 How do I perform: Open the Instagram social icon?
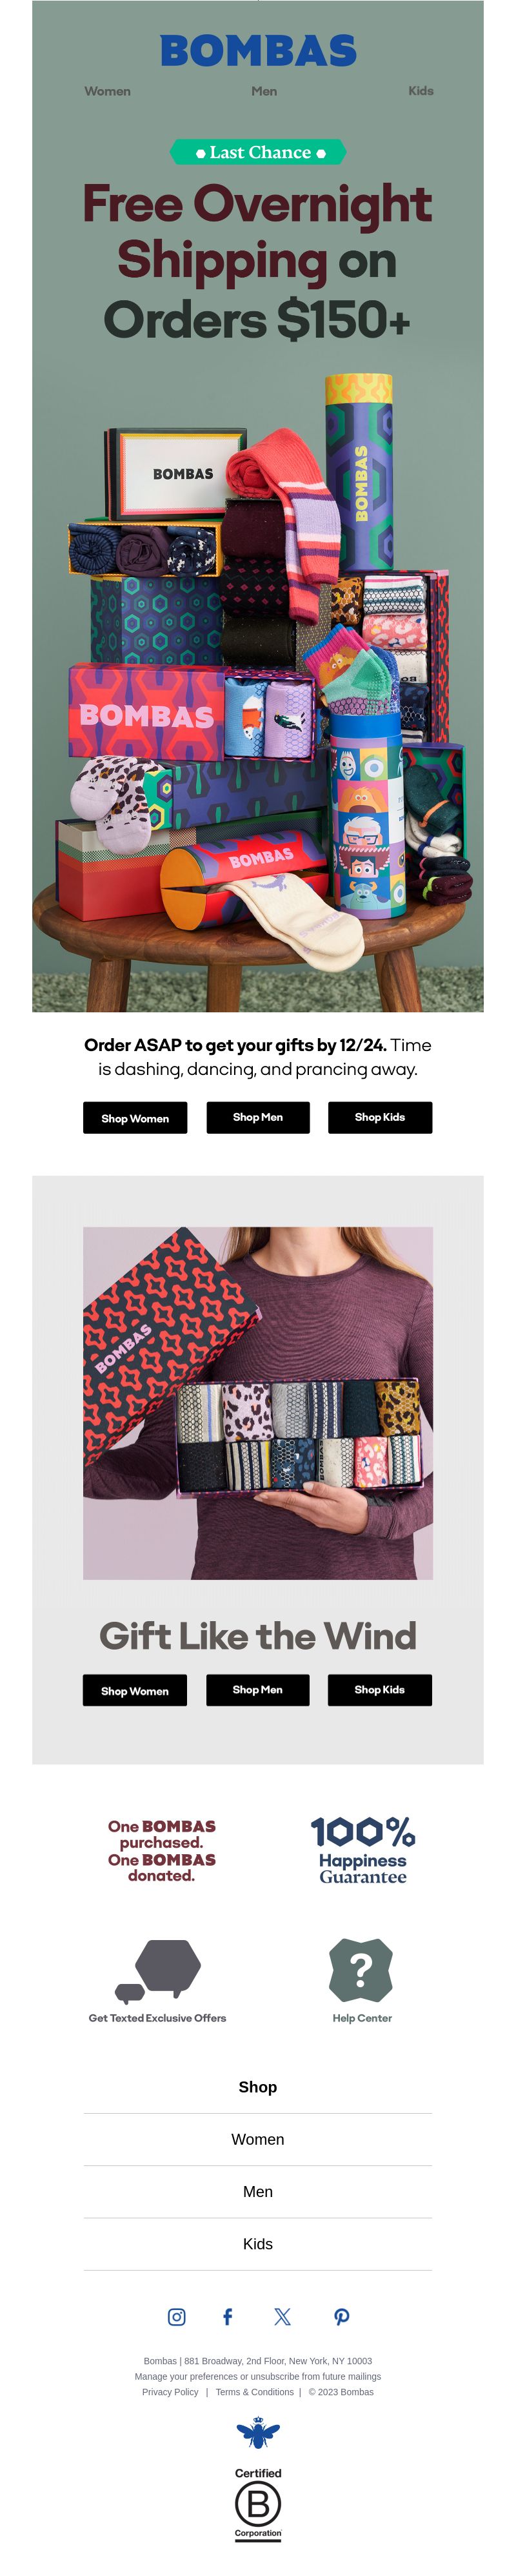coord(176,2316)
